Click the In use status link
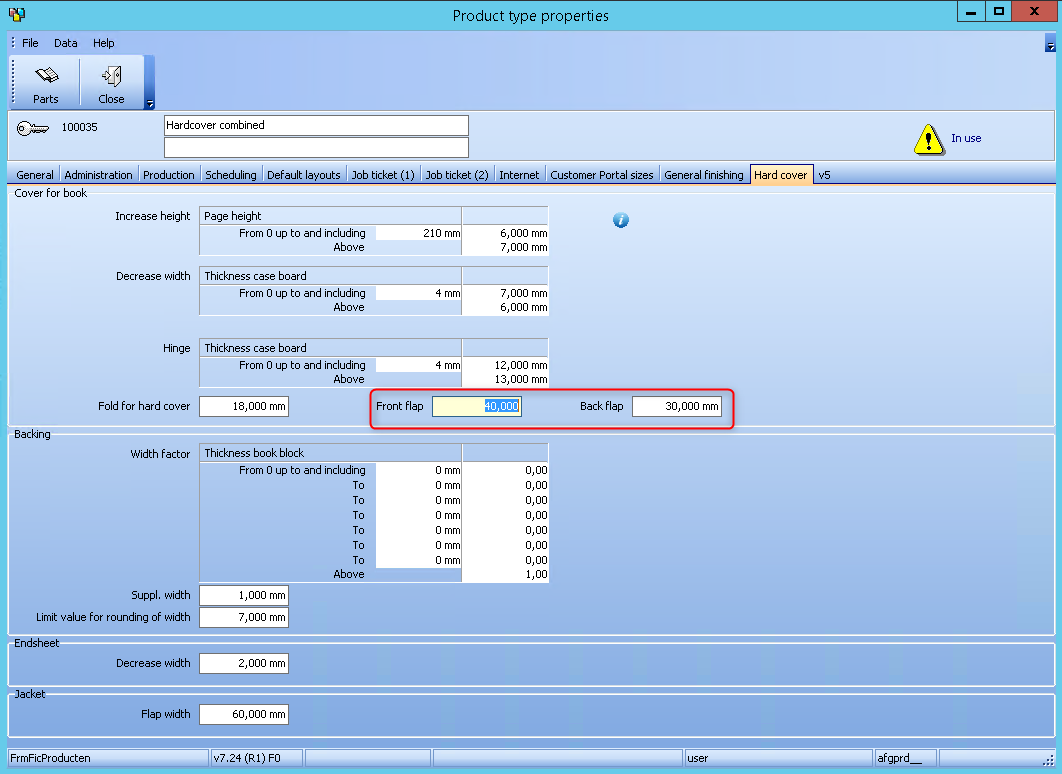 tap(966, 138)
